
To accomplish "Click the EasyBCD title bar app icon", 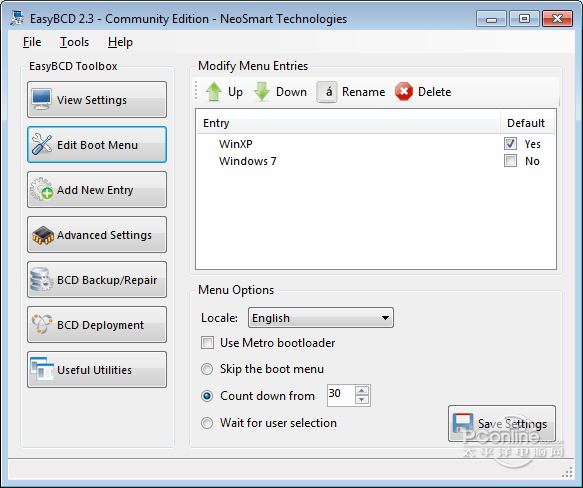I will [x=17, y=19].
